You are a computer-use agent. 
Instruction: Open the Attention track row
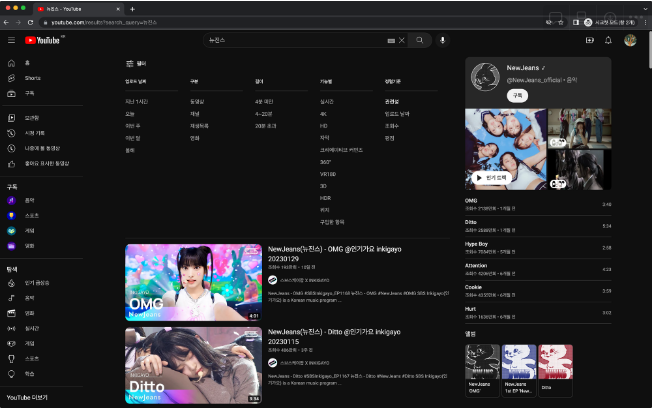pos(538,270)
